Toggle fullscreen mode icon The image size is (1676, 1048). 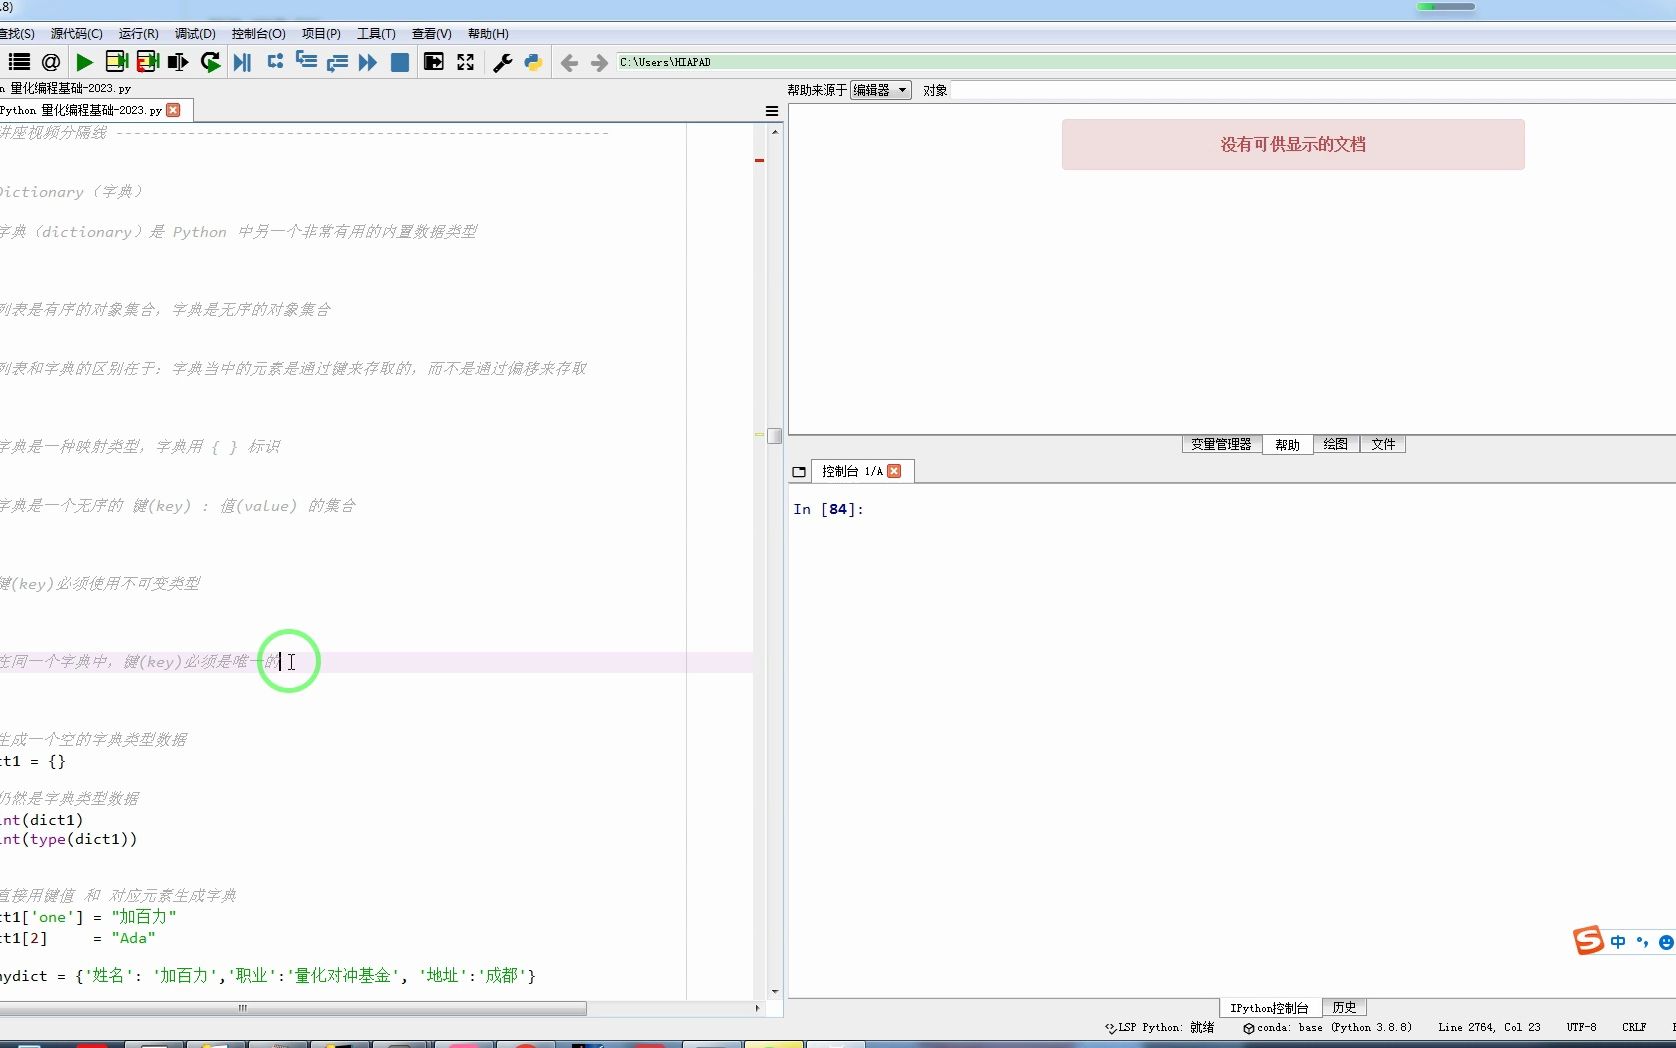tap(466, 62)
